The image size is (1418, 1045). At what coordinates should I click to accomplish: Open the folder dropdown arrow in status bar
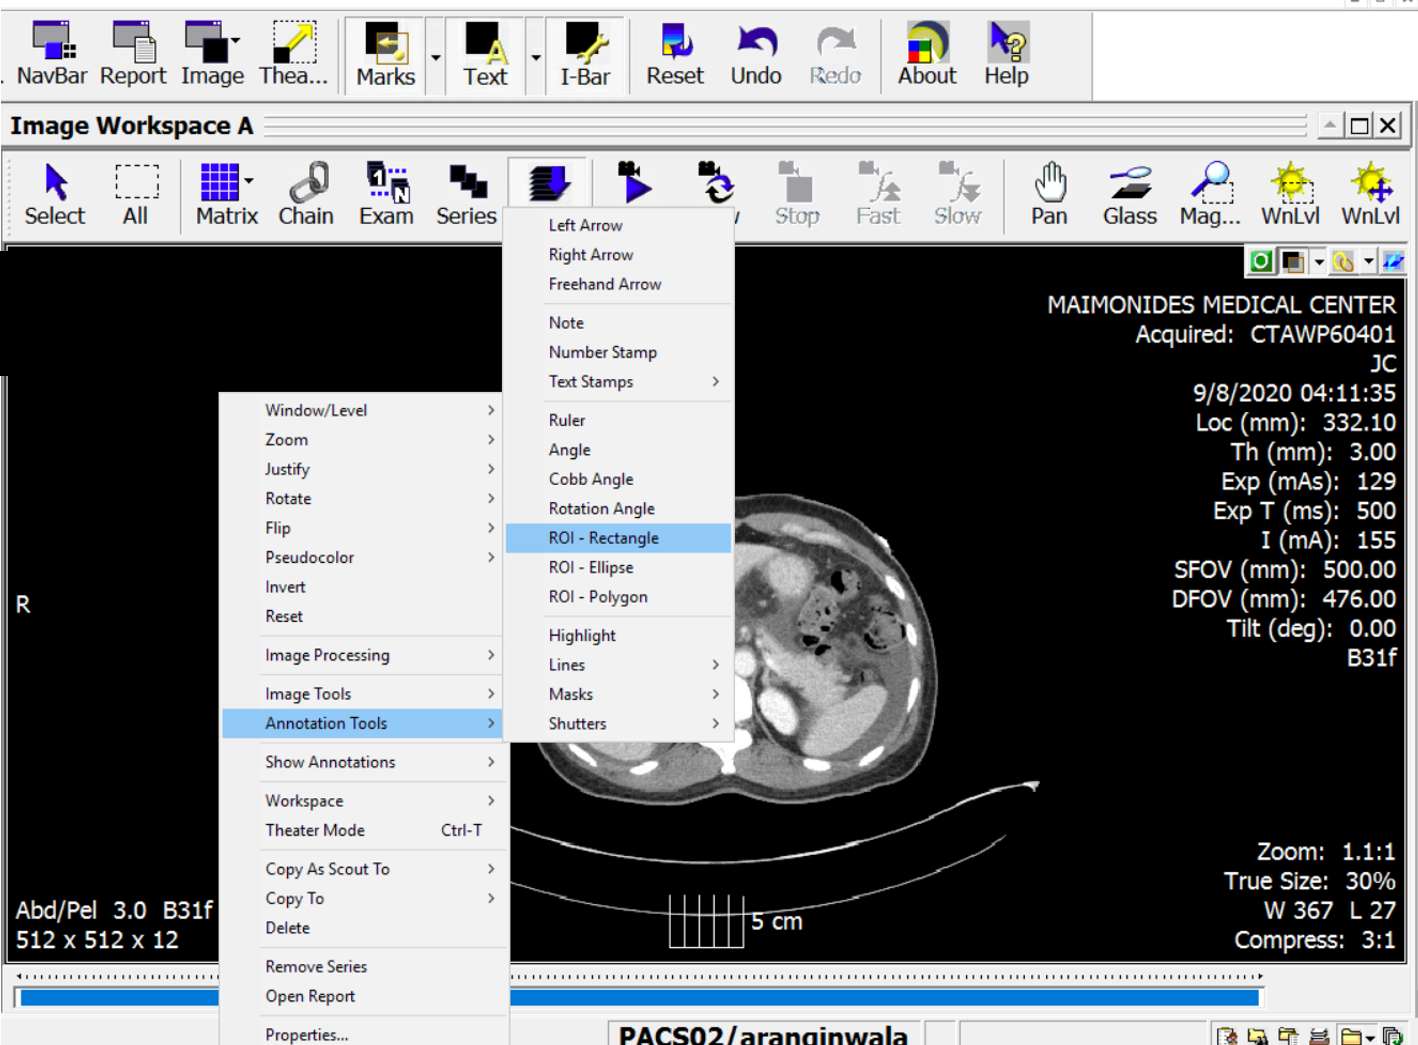click(1370, 1036)
